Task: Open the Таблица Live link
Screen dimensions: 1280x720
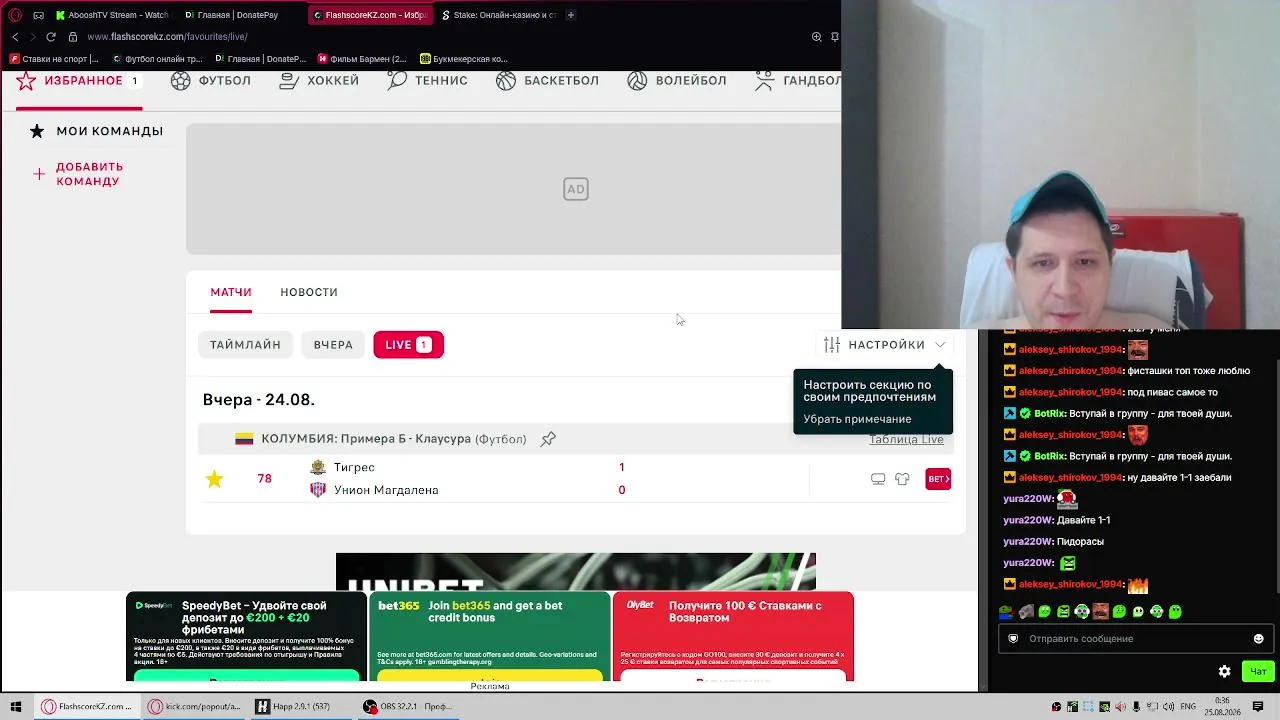Action: [906, 439]
